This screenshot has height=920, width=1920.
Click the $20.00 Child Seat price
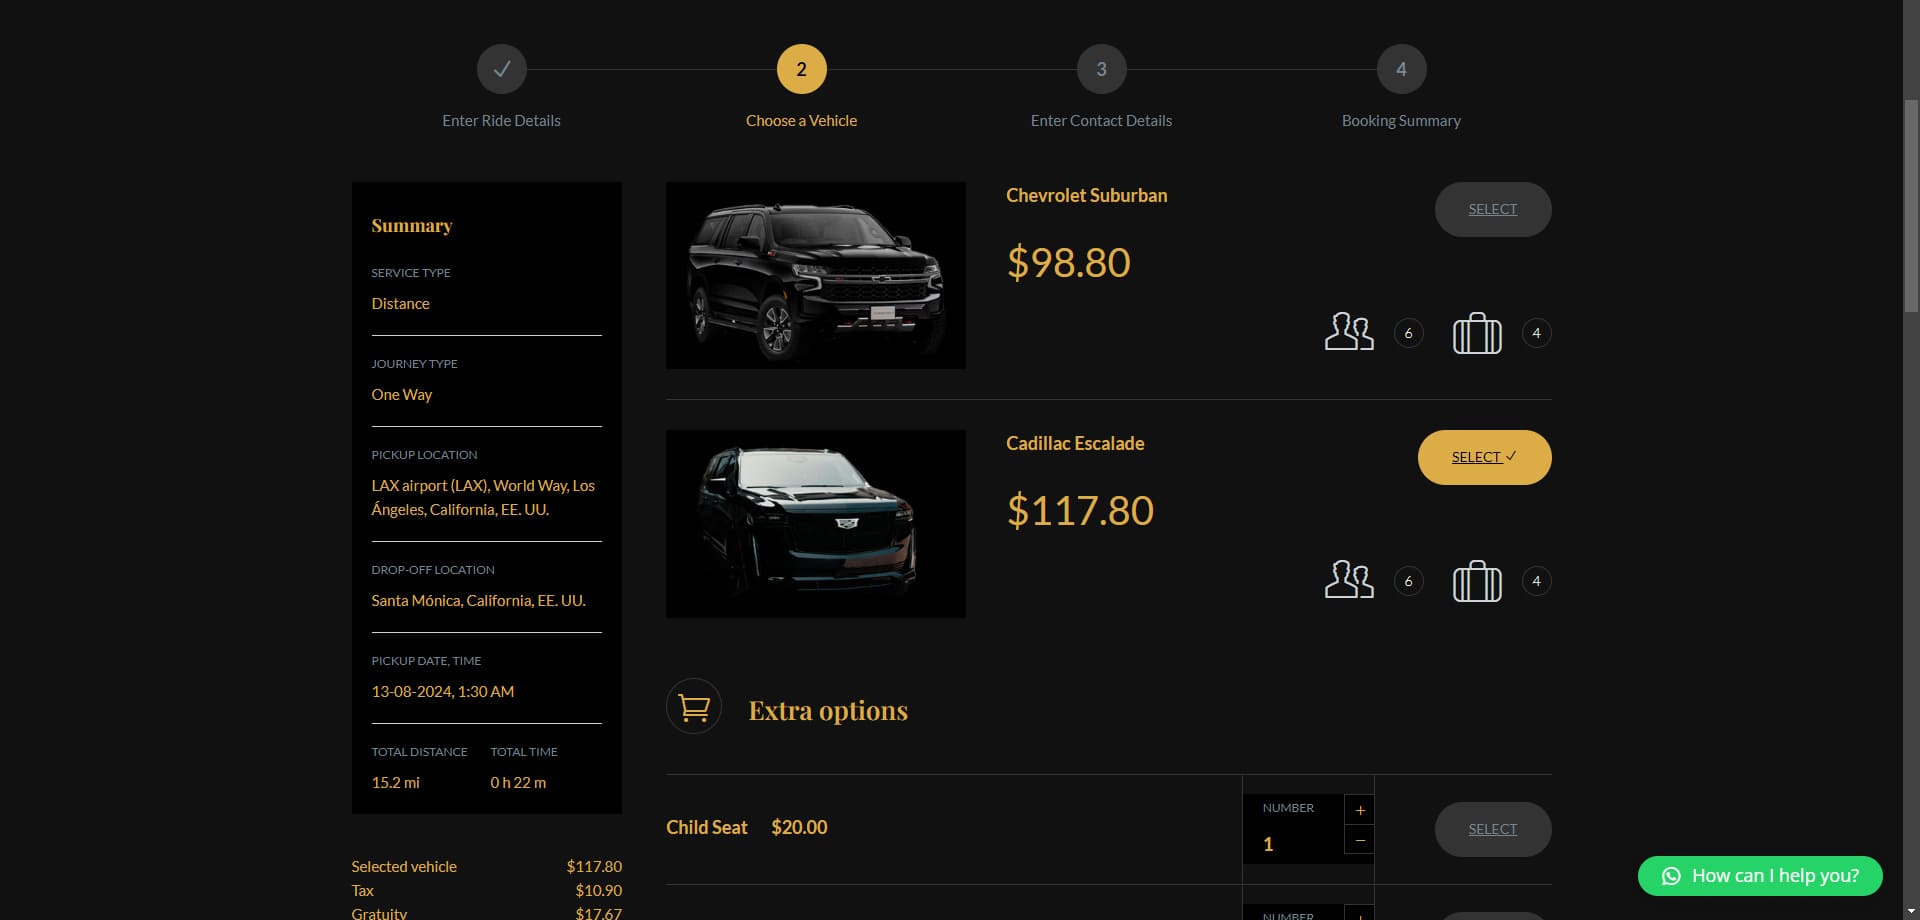tap(799, 828)
